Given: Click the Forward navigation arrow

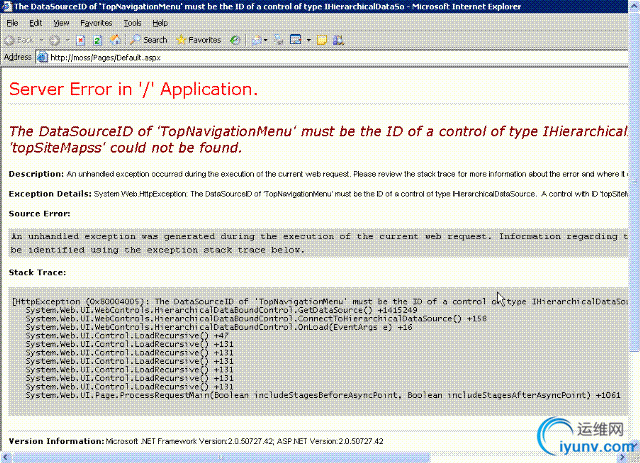Looking at the screenshot, I should (54, 40).
